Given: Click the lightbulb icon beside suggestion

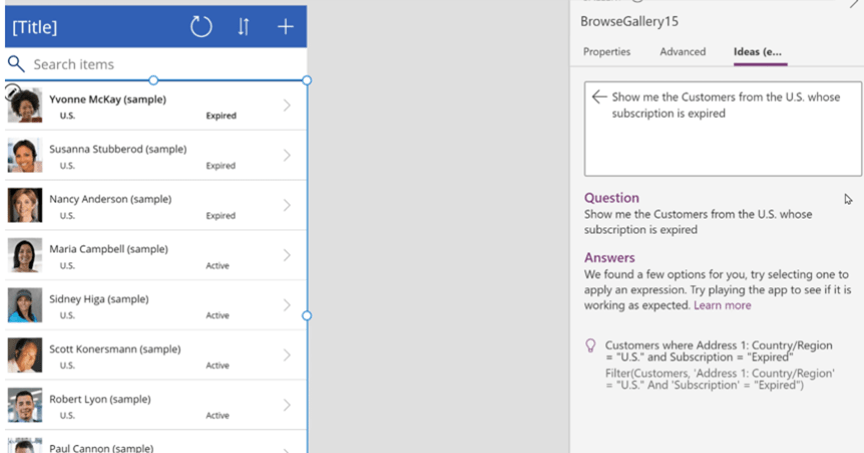Looking at the screenshot, I should 590,346.
